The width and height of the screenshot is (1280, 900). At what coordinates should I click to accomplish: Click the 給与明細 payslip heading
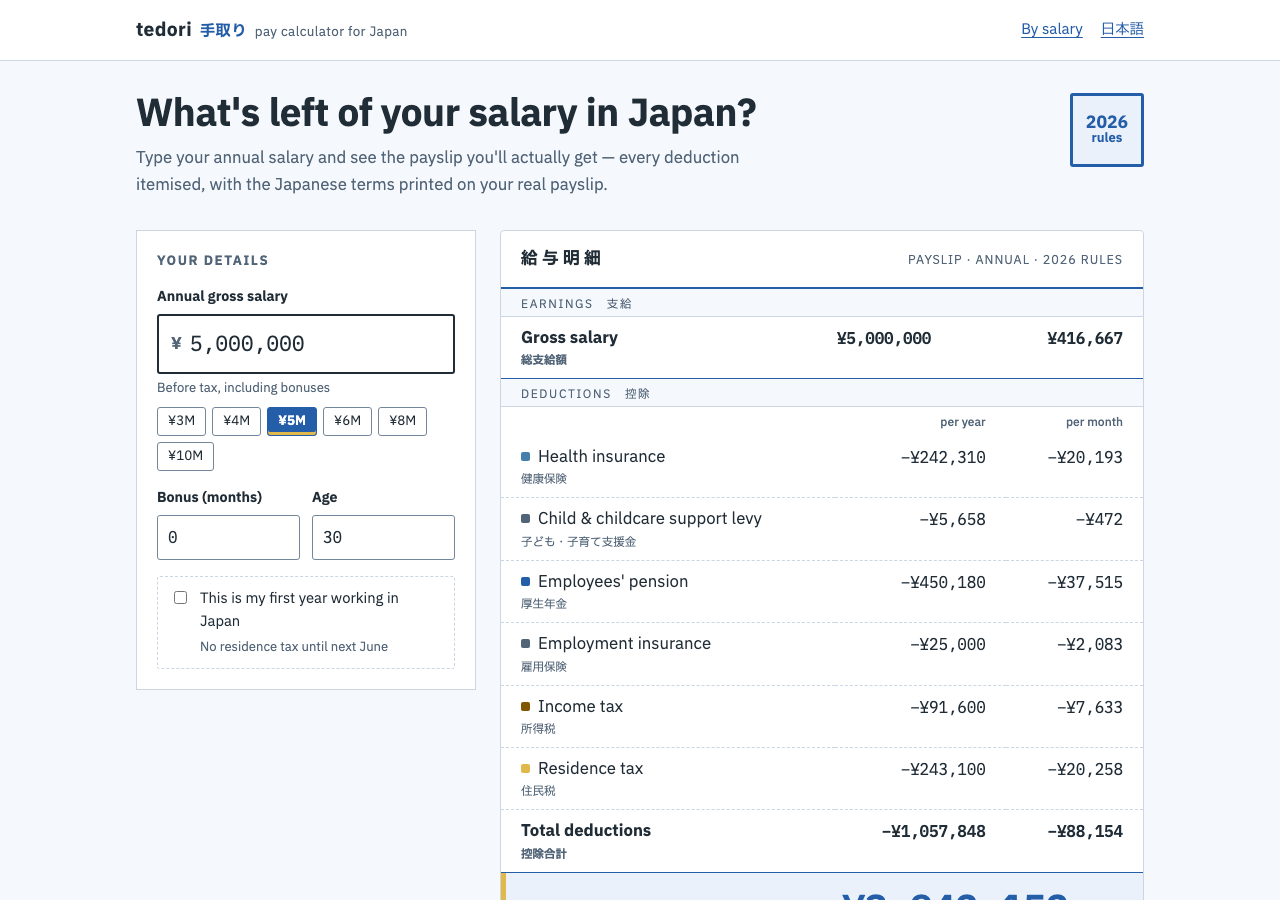[561, 258]
